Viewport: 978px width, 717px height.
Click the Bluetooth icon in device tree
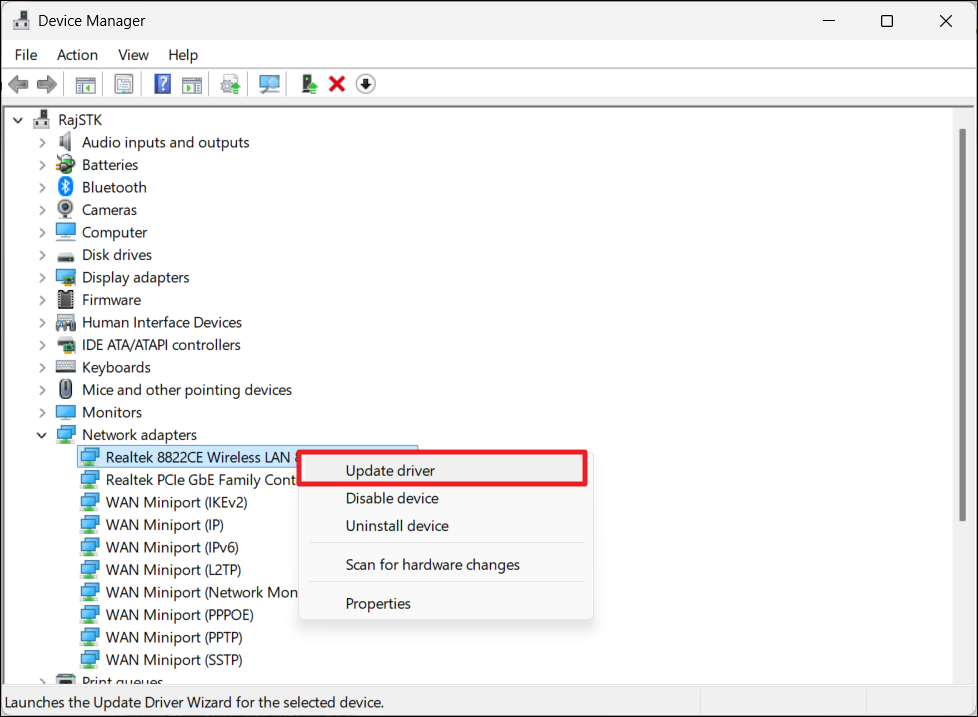(x=66, y=187)
